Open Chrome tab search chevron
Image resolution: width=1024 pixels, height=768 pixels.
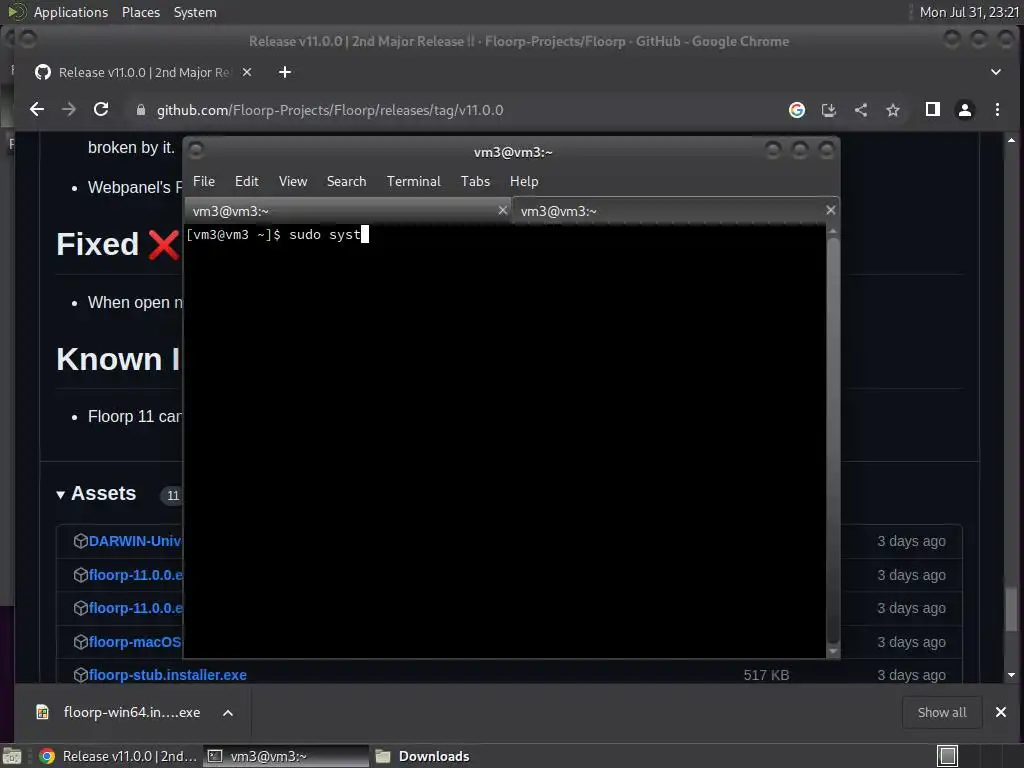(x=995, y=72)
